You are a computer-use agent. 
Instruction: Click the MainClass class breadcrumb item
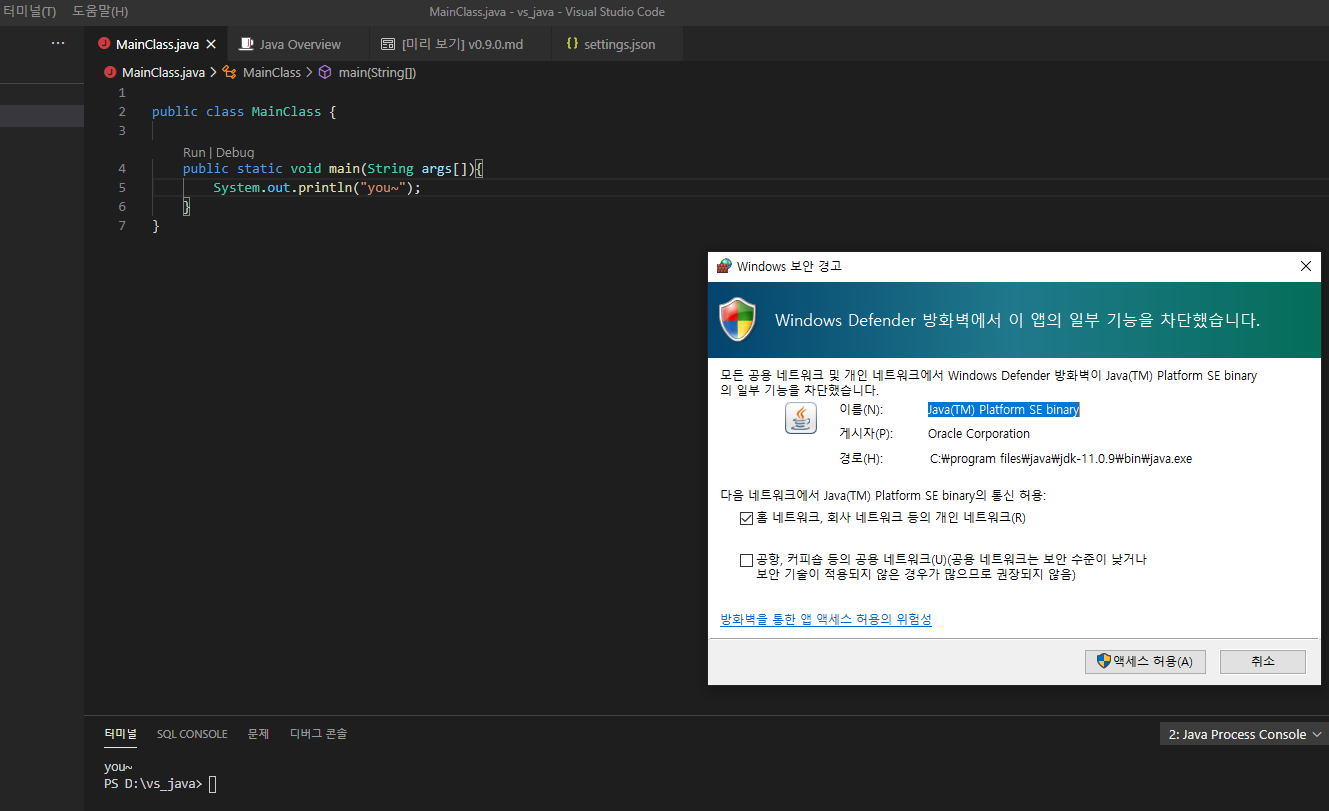pyautogui.click(x=272, y=72)
